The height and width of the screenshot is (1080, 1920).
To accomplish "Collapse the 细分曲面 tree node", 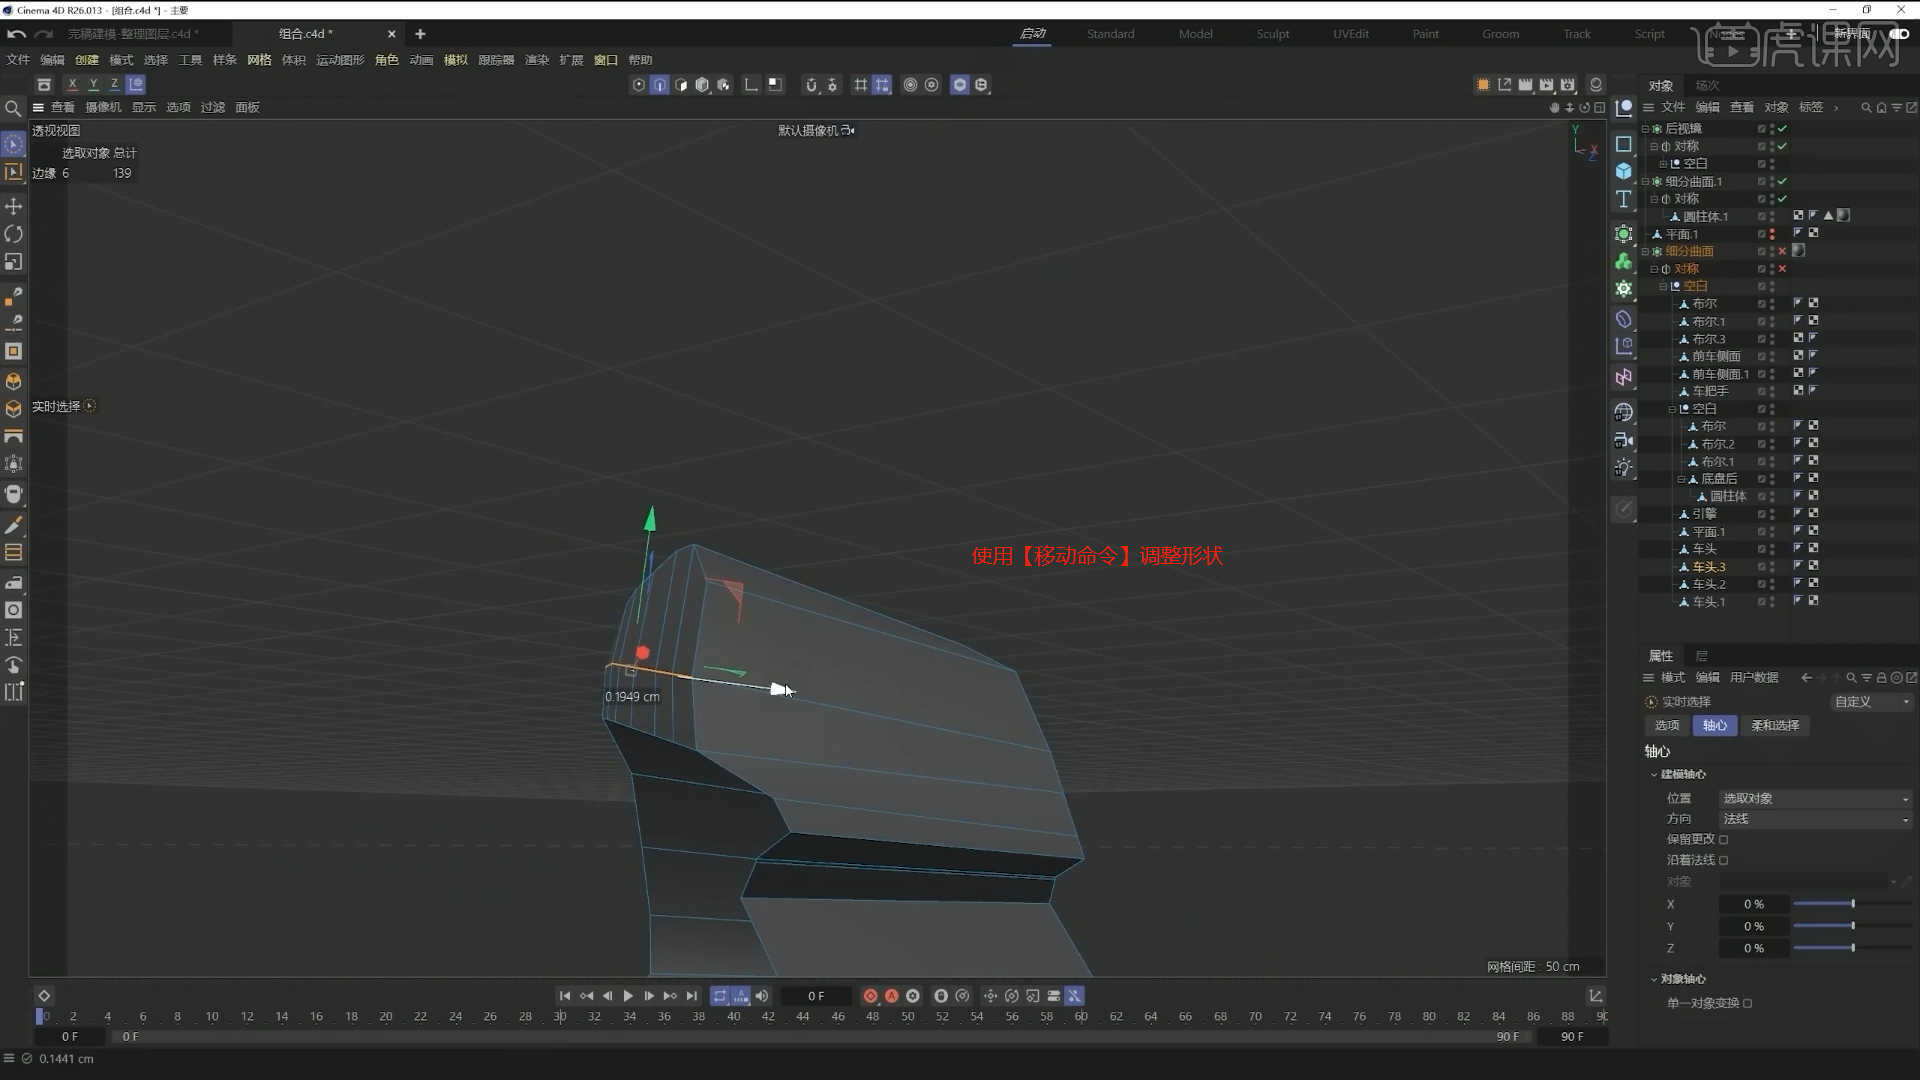I will point(1646,252).
